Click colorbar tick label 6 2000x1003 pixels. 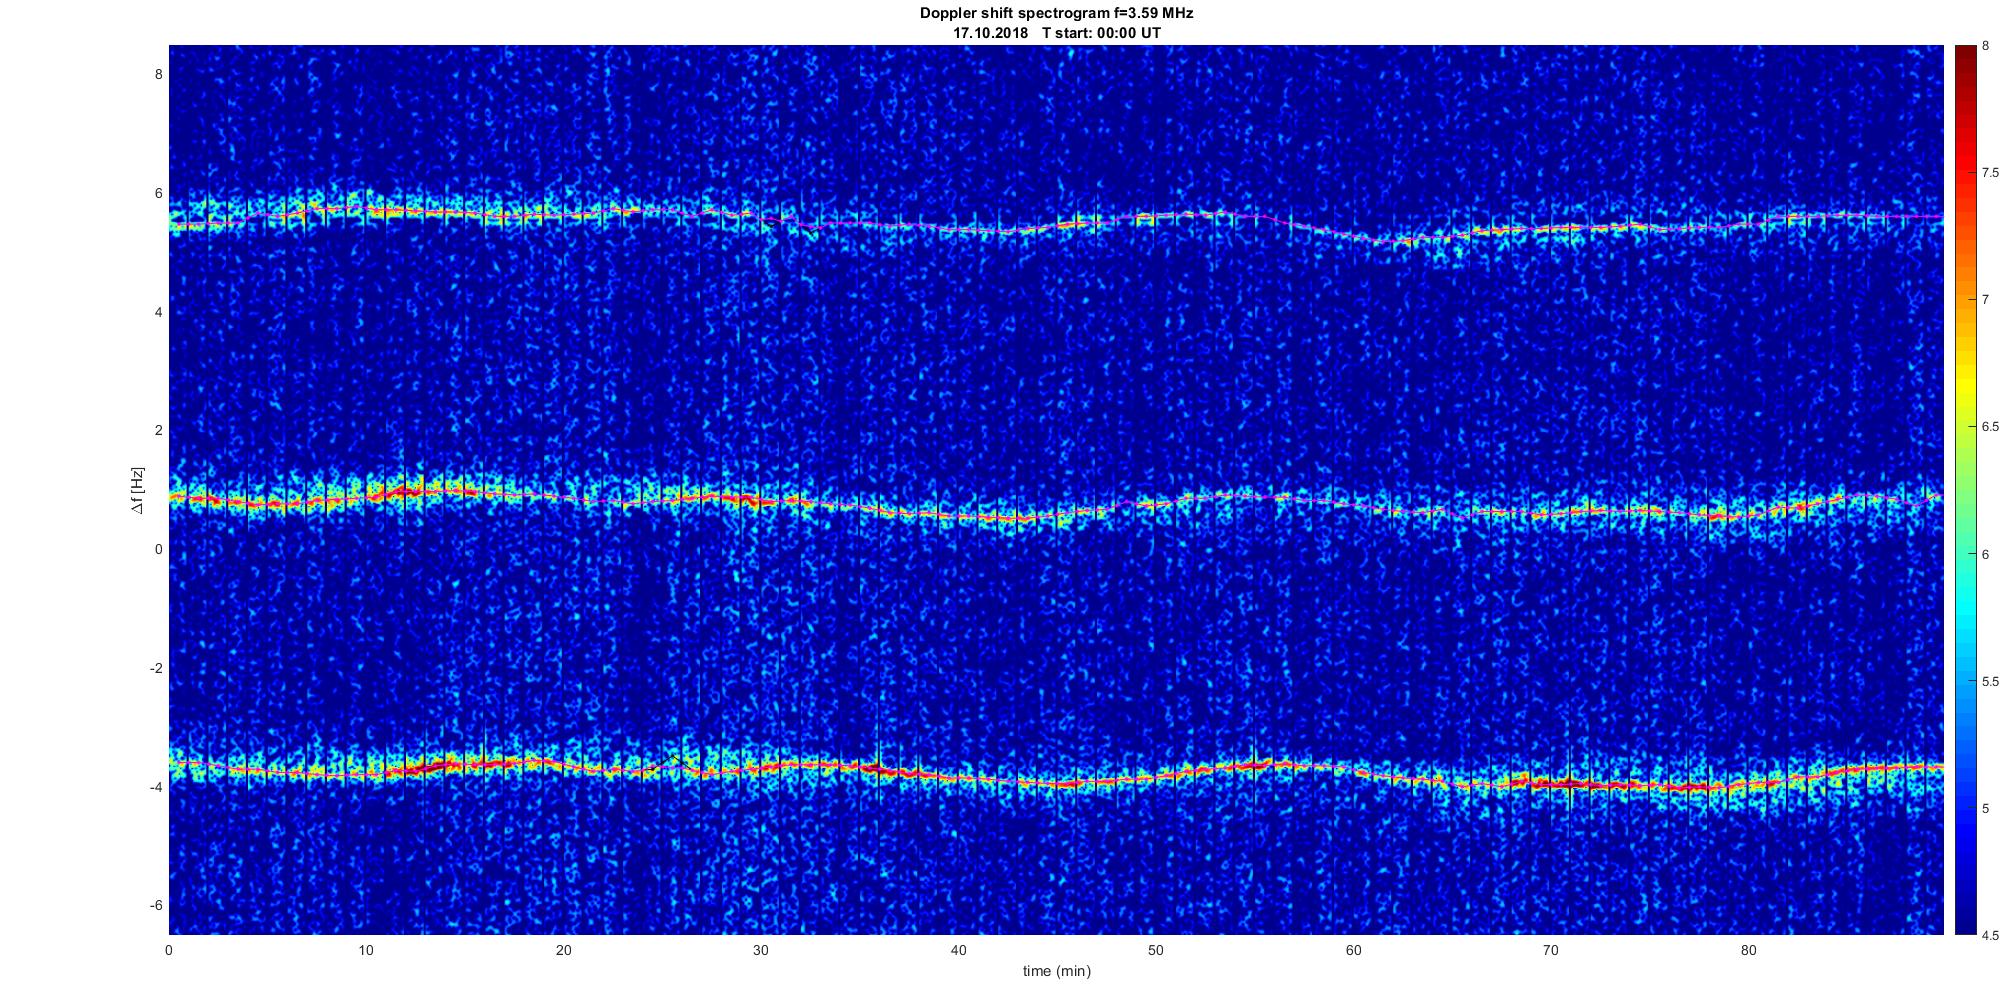pyautogui.click(x=1985, y=554)
